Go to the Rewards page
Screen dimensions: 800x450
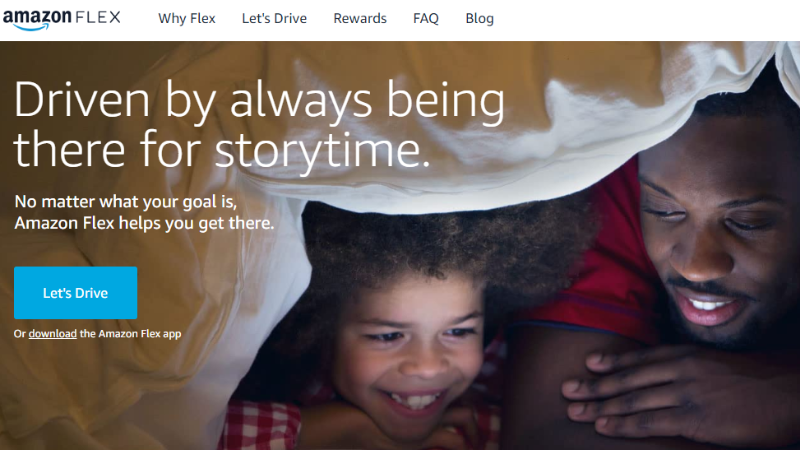[x=360, y=19]
